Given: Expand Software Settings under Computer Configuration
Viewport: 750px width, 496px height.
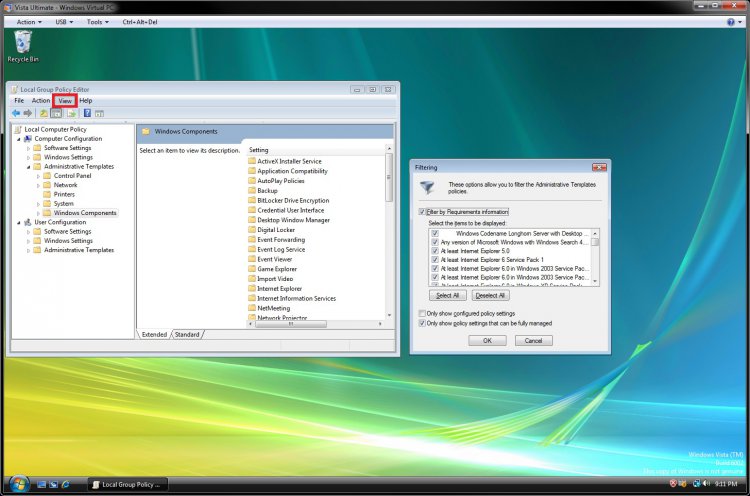Looking at the screenshot, I should 28,148.
